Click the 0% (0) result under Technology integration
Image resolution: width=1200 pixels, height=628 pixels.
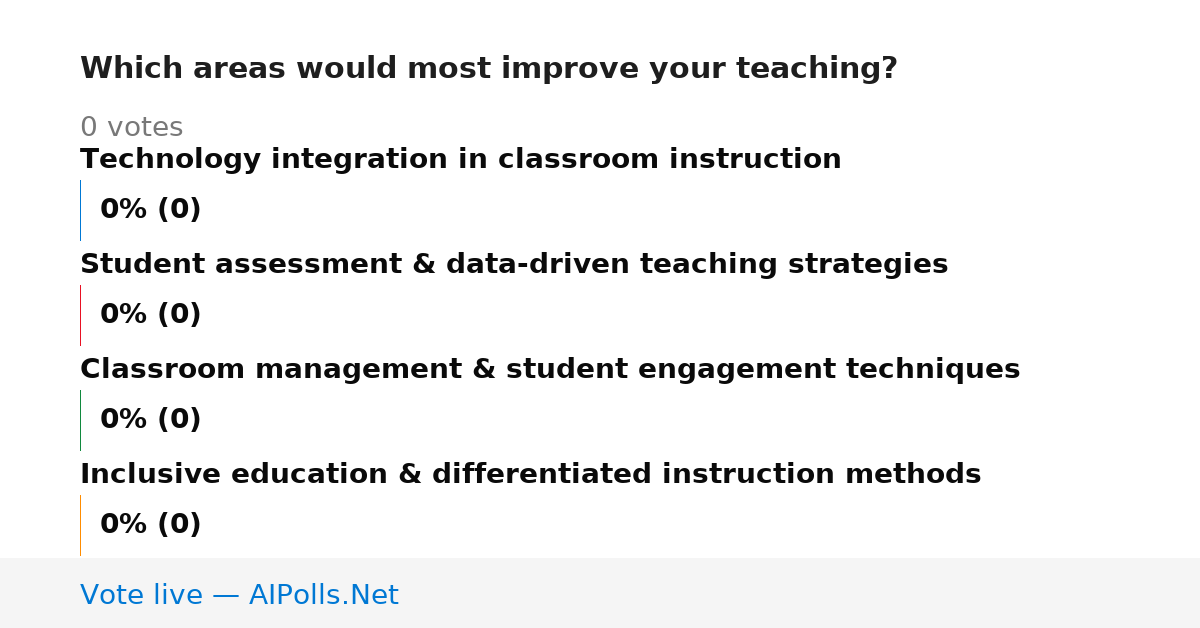(151, 210)
